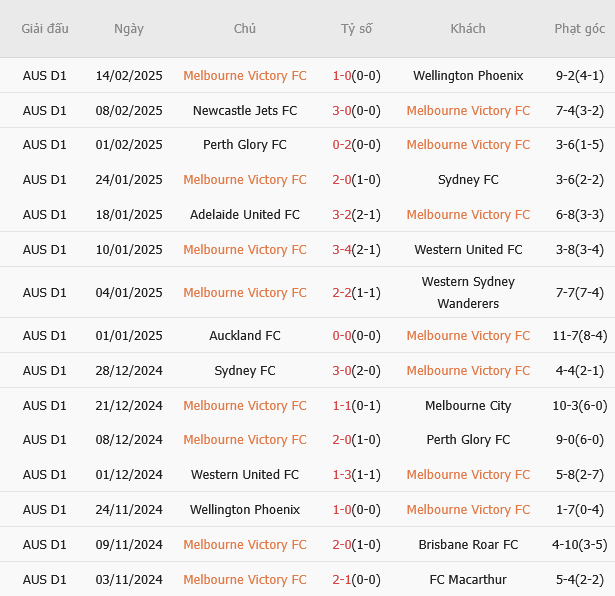Screen dimensions: 615x596
Task: Click score 3-2(2-1) in Adelaide United row
Action: coord(357,214)
